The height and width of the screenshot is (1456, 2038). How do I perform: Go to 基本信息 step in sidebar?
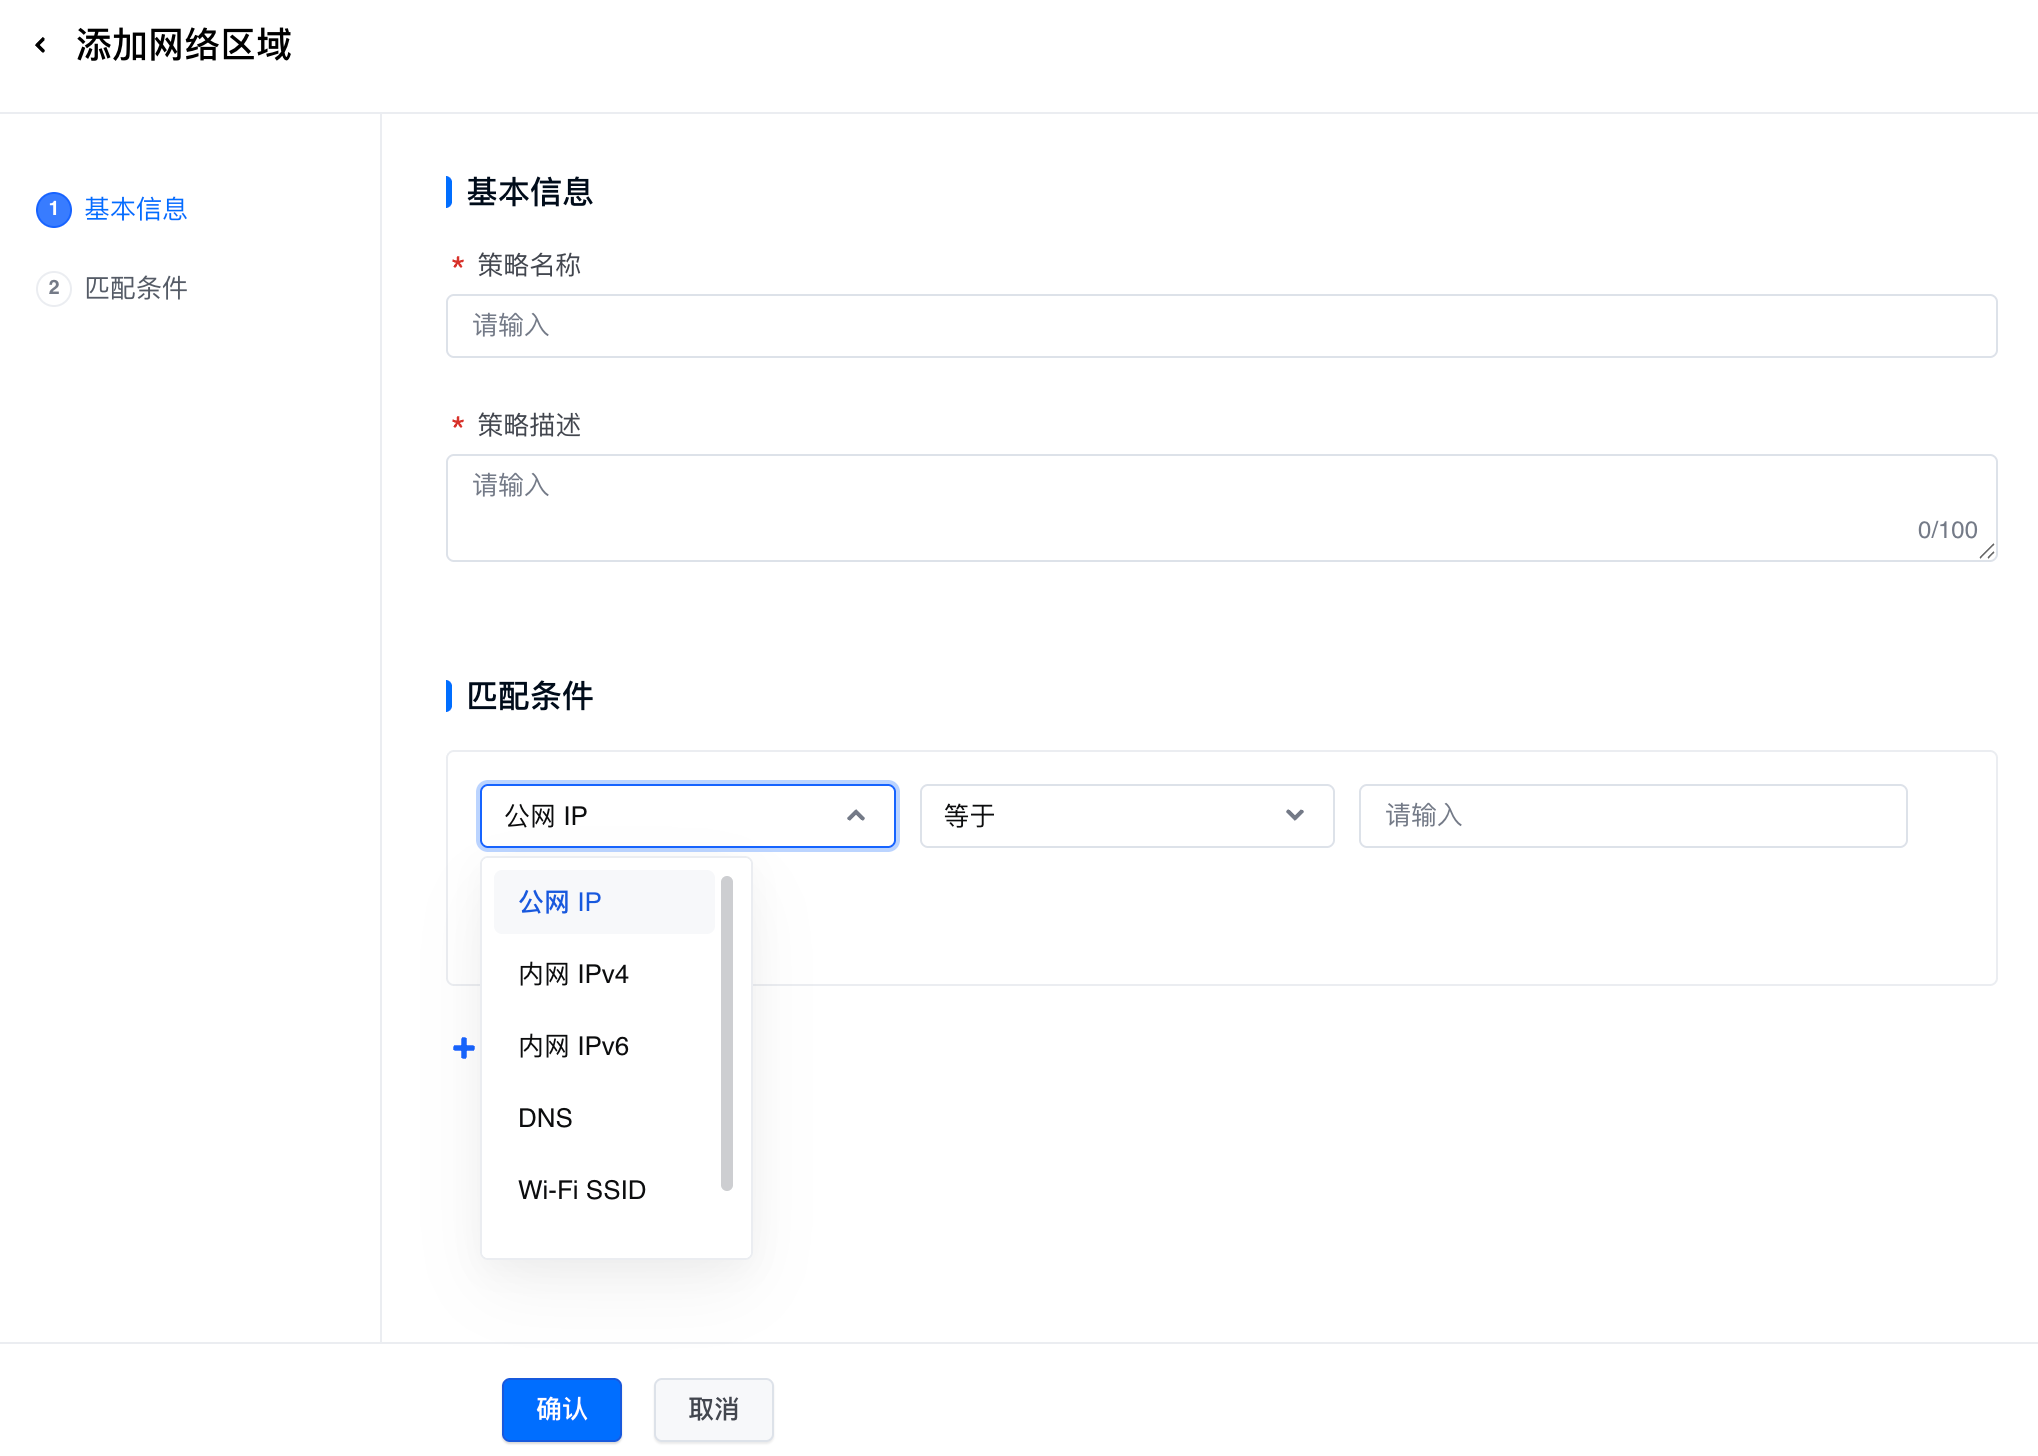point(136,209)
